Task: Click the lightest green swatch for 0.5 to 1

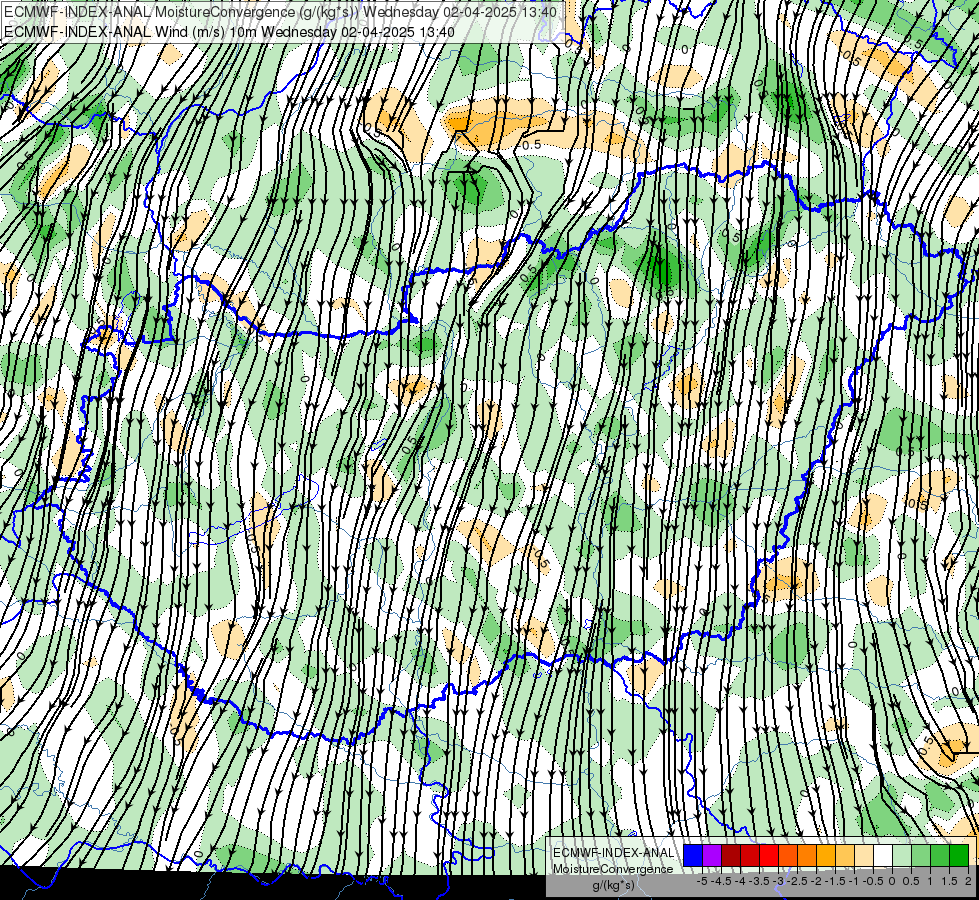Action: [902, 855]
